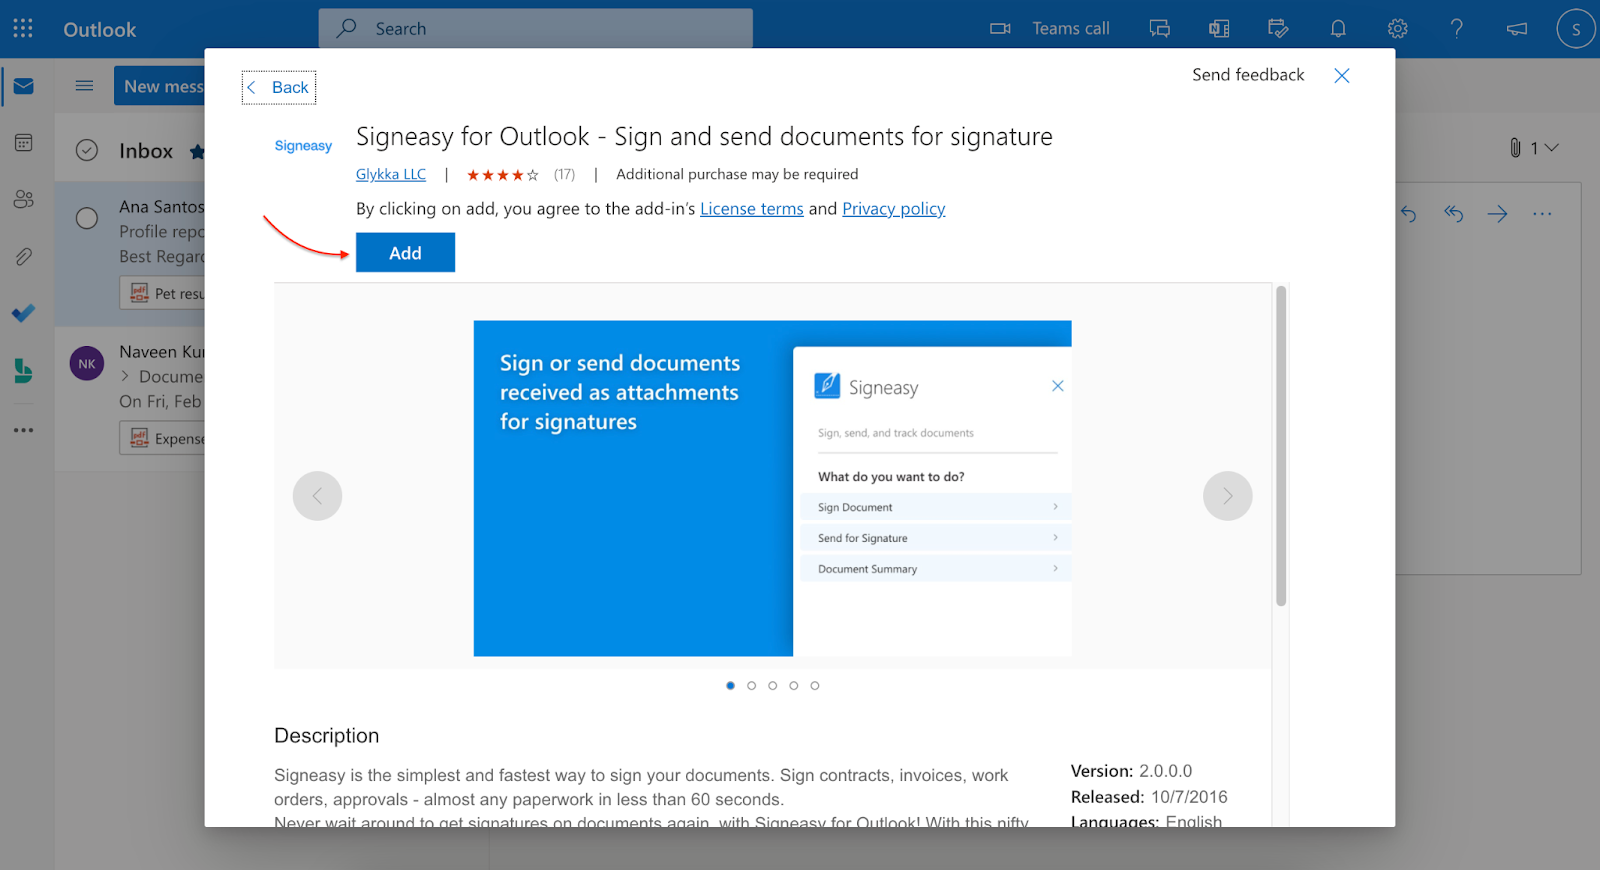1600x870 pixels.
Task: Open more message actions ellipsis
Action: click(x=1542, y=214)
